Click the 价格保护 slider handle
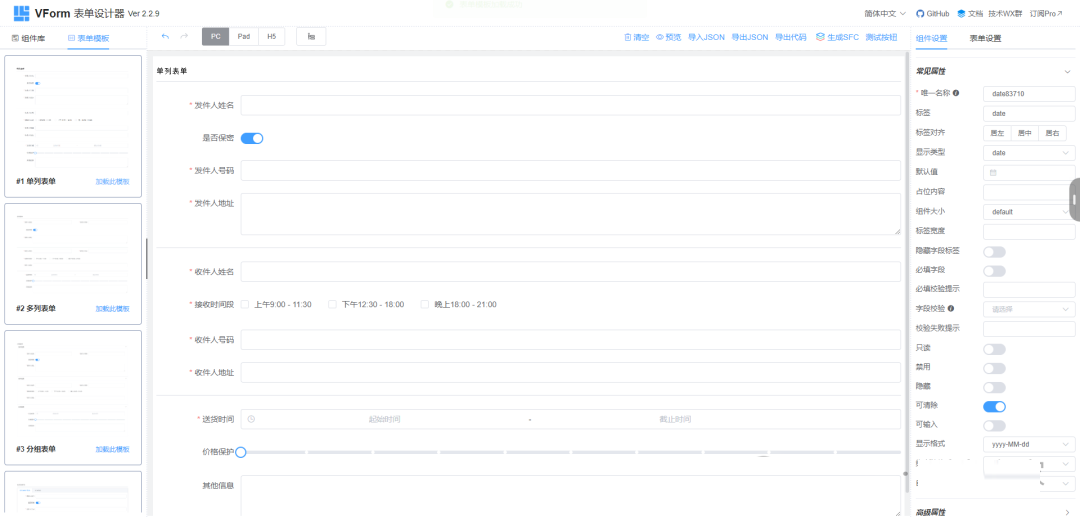Viewport: 1080px width, 517px height. pos(241,452)
